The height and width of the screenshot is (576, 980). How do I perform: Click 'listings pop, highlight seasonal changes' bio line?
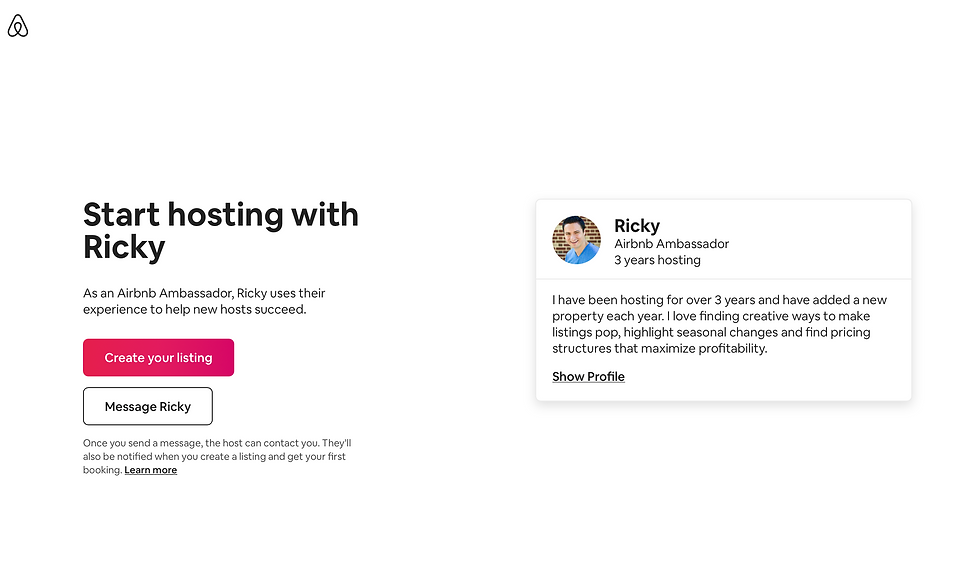click(x=711, y=332)
